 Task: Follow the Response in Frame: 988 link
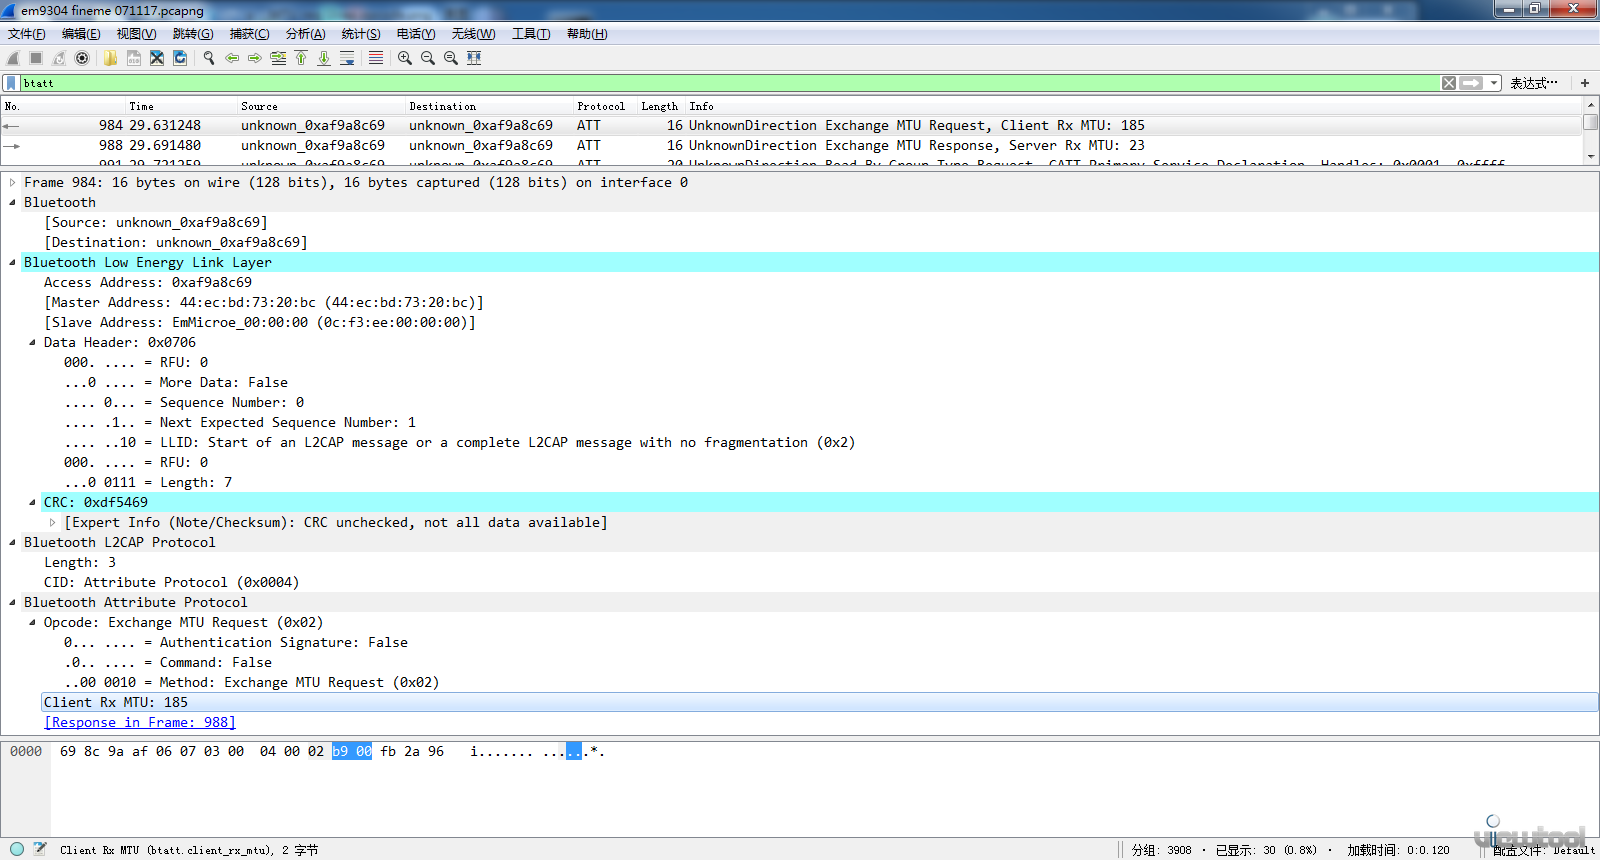pos(140,722)
